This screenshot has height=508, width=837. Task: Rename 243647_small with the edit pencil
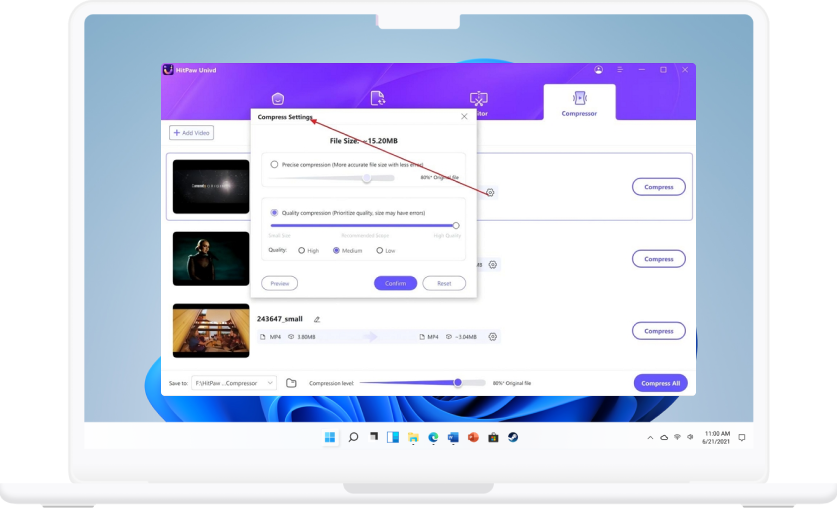317,319
